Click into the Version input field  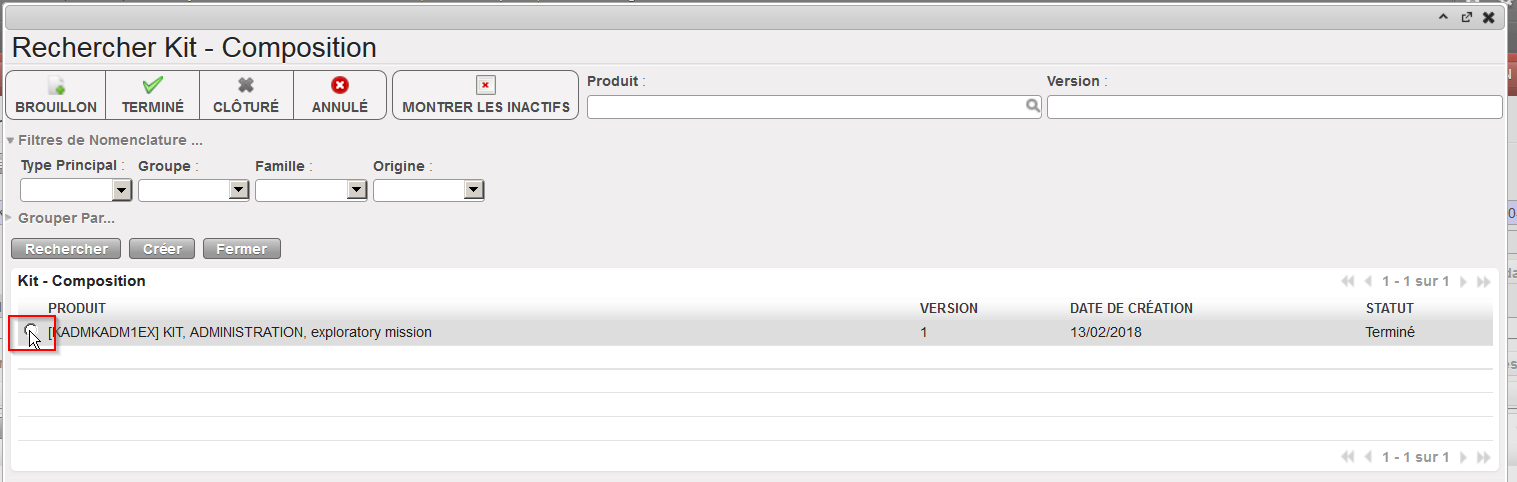coord(1274,107)
